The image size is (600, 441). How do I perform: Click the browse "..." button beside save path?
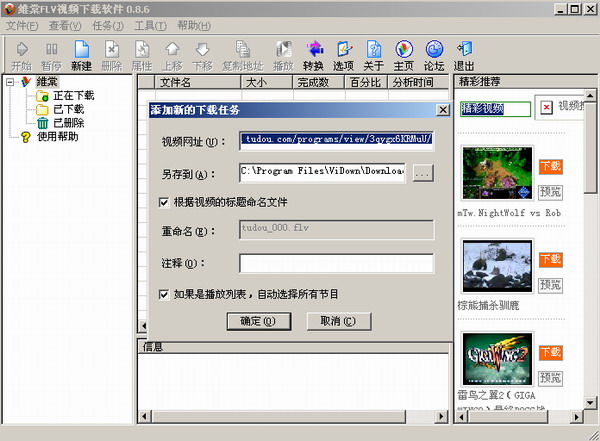pos(423,173)
